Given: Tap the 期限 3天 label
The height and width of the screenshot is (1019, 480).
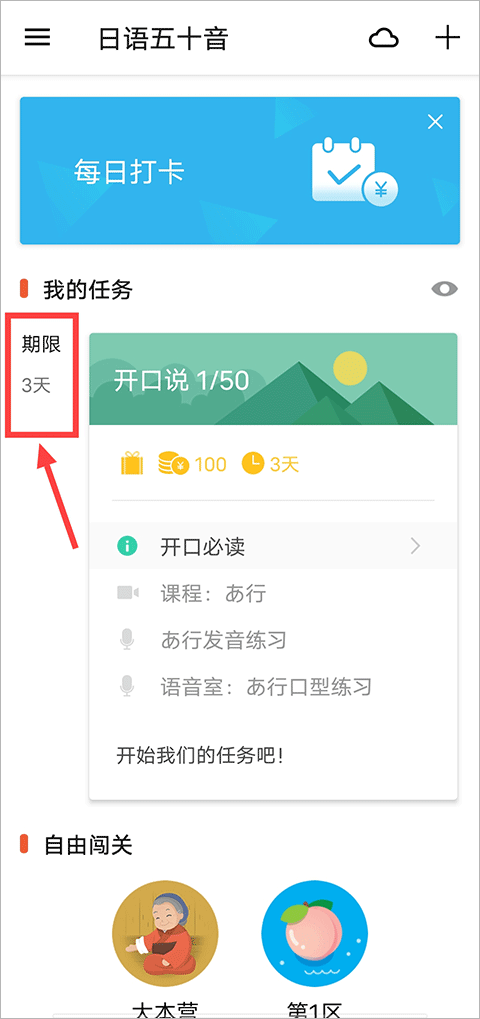Looking at the screenshot, I should pyautogui.click(x=42, y=365).
